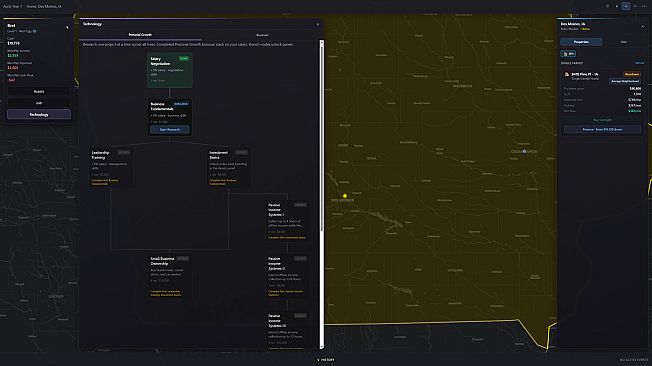The image size is (652, 366).
Task: Toggle the single family property filter chip
Action: (568, 54)
